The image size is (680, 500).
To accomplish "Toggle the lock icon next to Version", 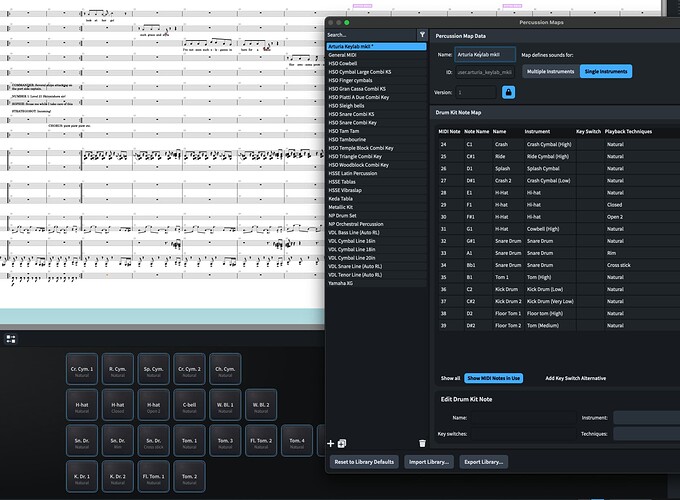I will click(508, 92).
